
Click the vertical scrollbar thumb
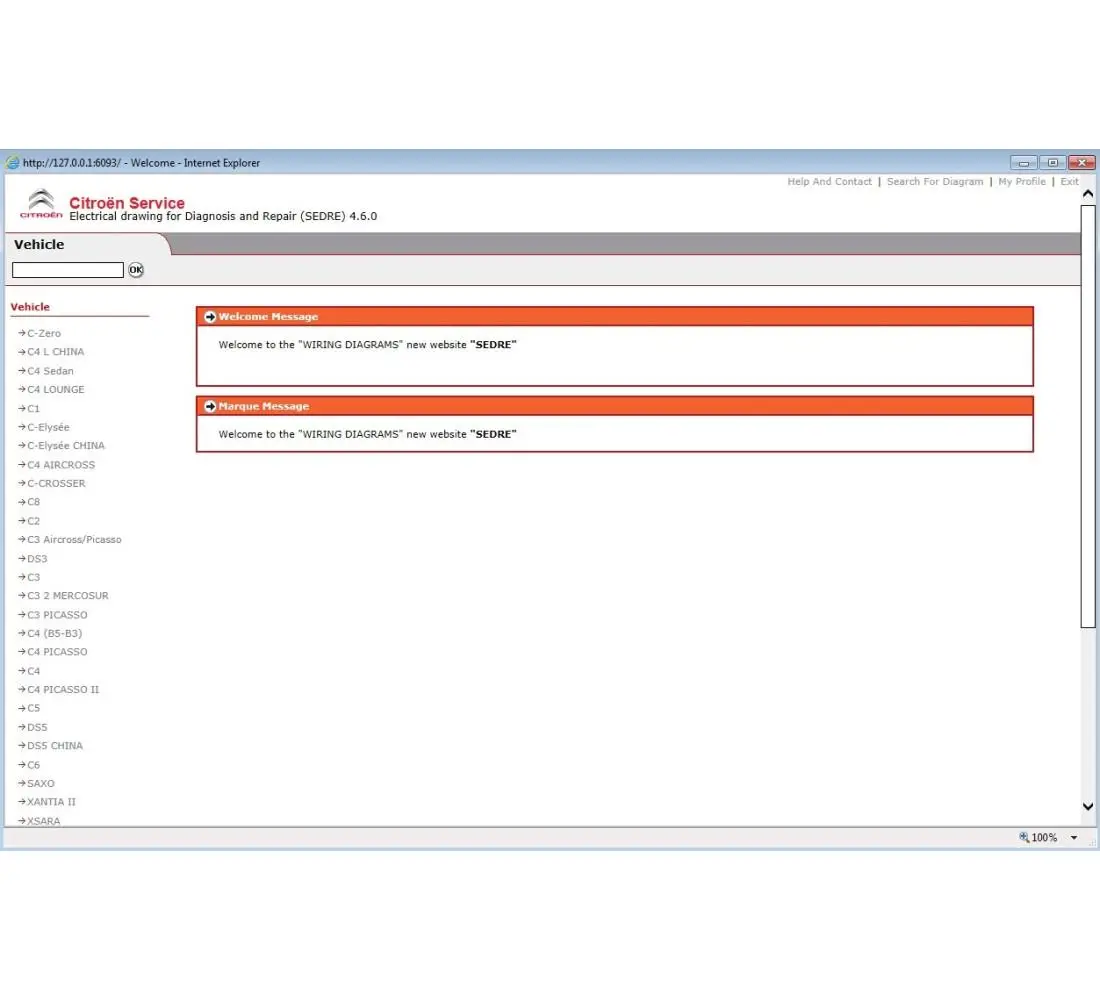pos(1088,416)
